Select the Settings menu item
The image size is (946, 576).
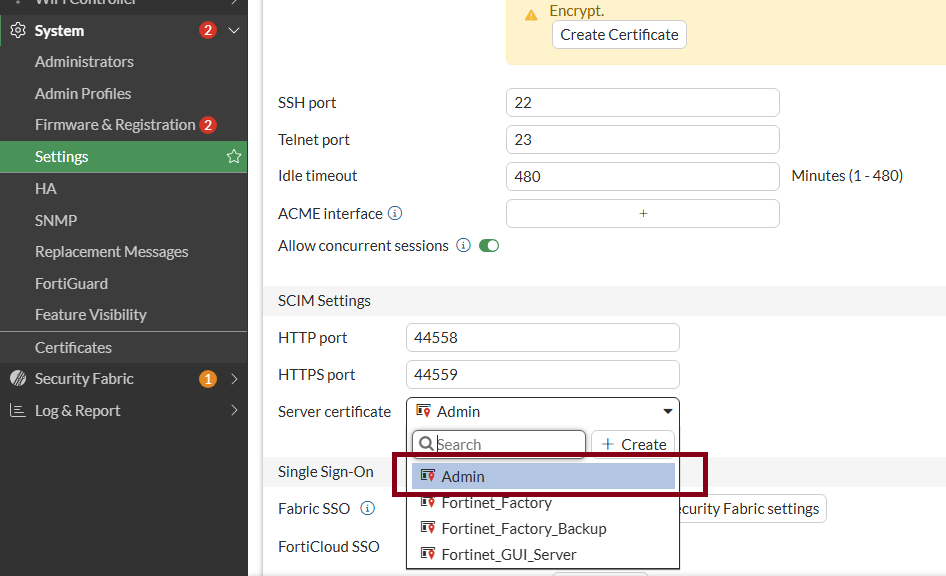click(x=124, y=157)
